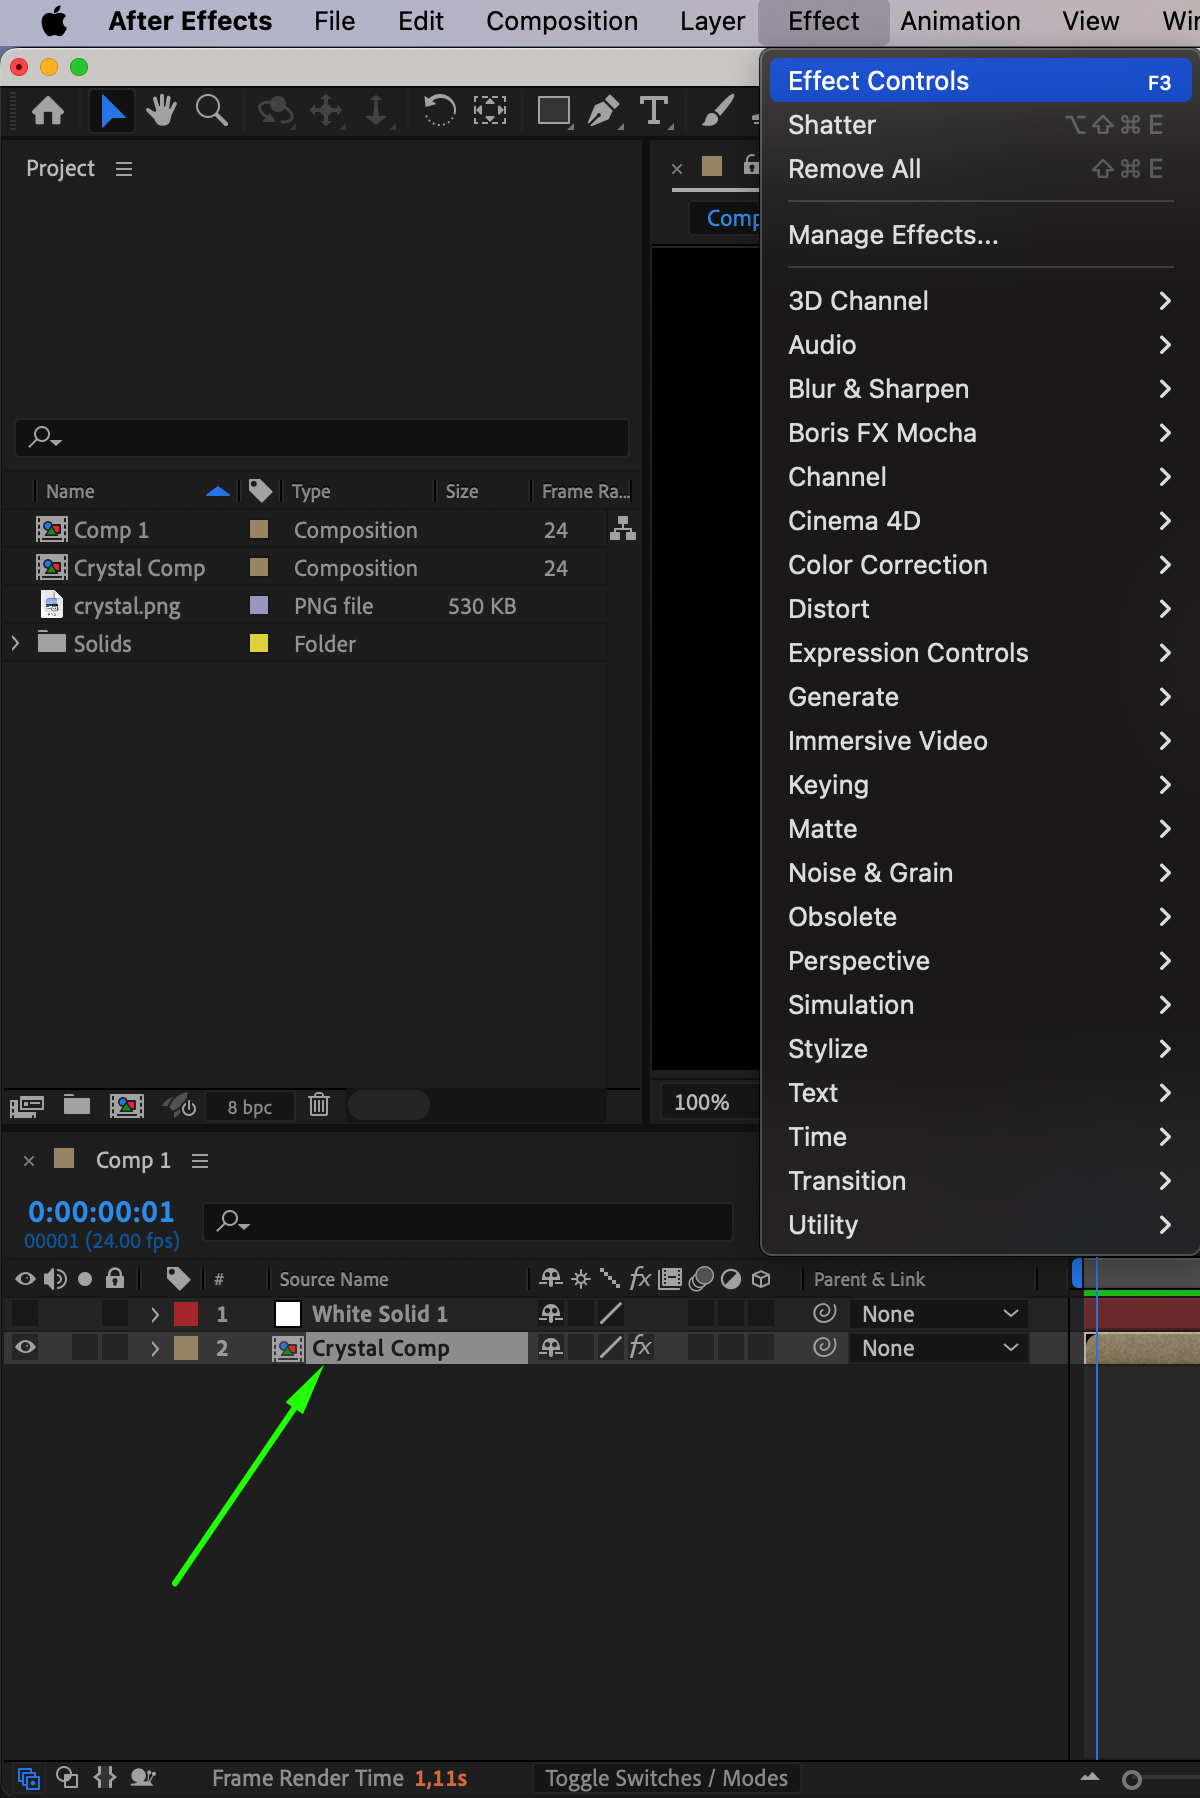Select the Pan Behind anchor point tool
The height and width of the screenshot is (1798, 1200).
[489, 110]
